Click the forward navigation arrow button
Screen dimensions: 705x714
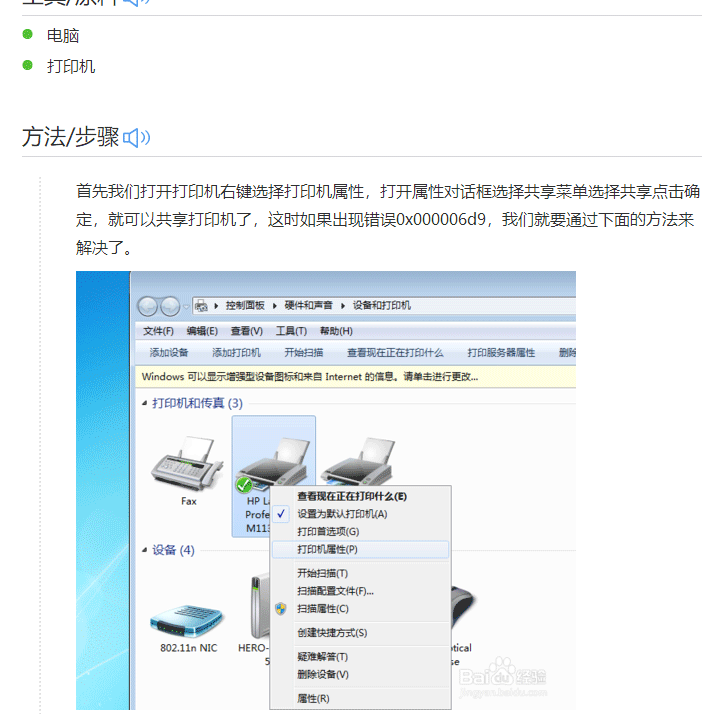[170, 306]
